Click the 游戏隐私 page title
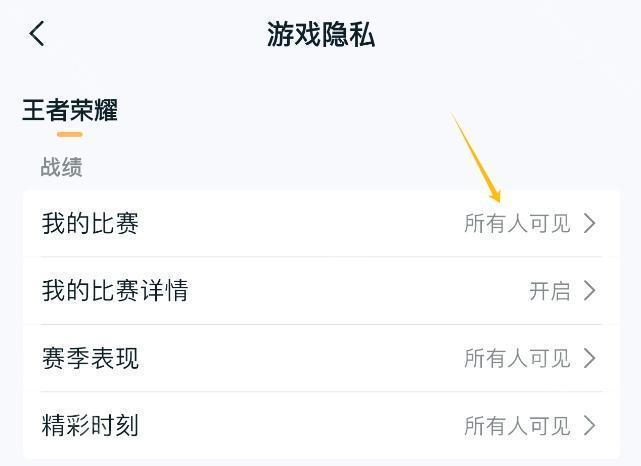This screenshot has width=641, height=466. pyautogui.click(x=320, y=34)
